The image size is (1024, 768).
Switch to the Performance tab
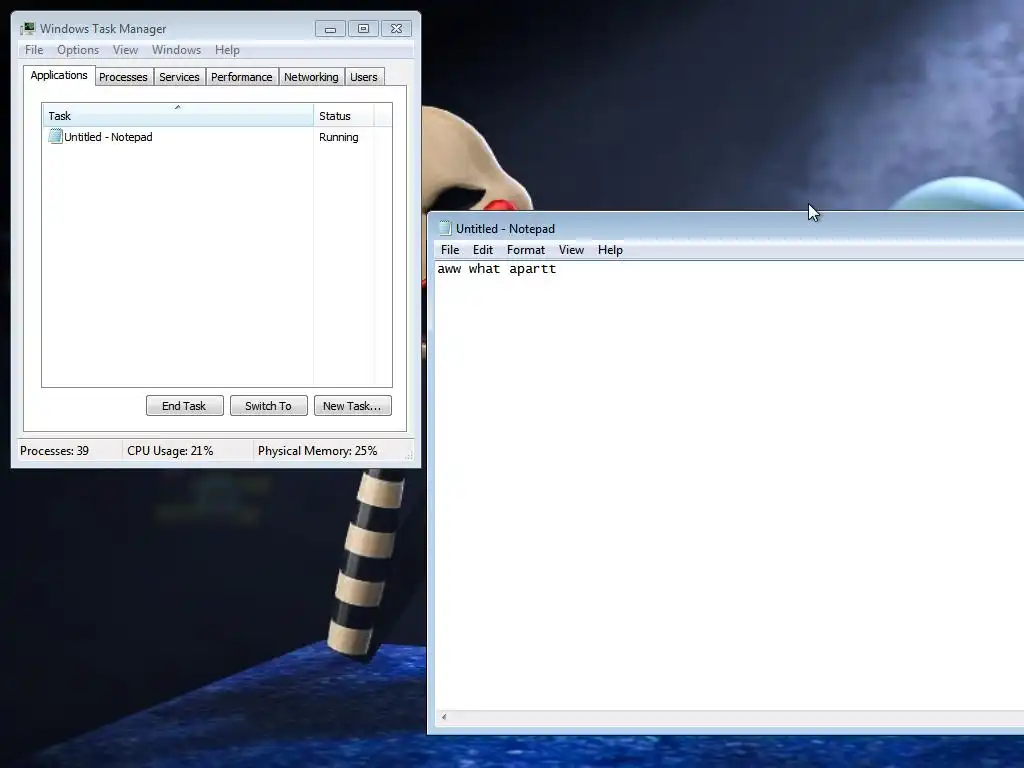pyautogui.click(x=242, y=77)
